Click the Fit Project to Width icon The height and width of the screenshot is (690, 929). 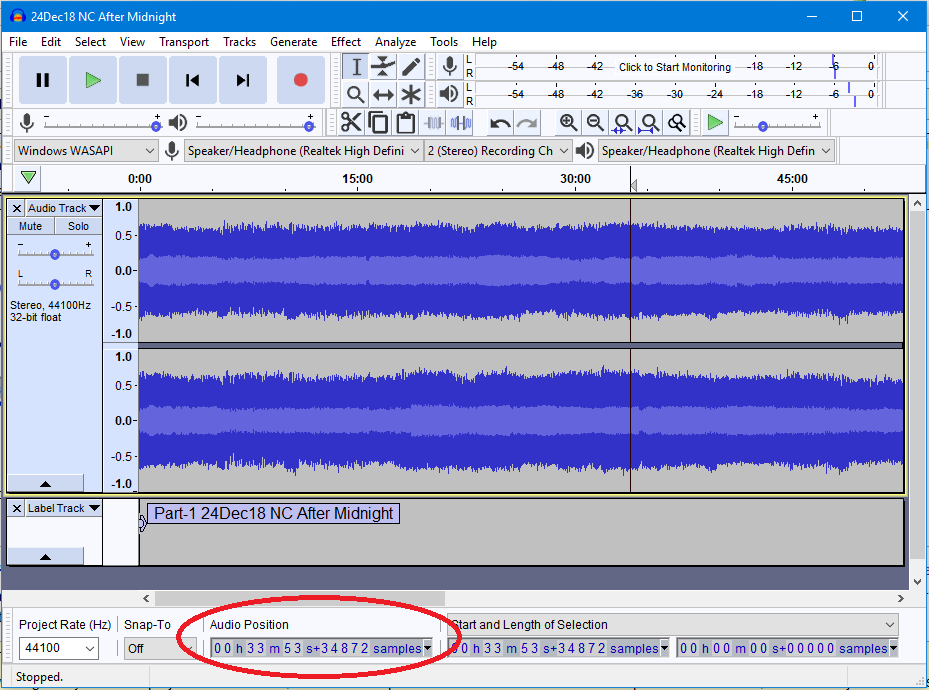click(x=649, y=122)
